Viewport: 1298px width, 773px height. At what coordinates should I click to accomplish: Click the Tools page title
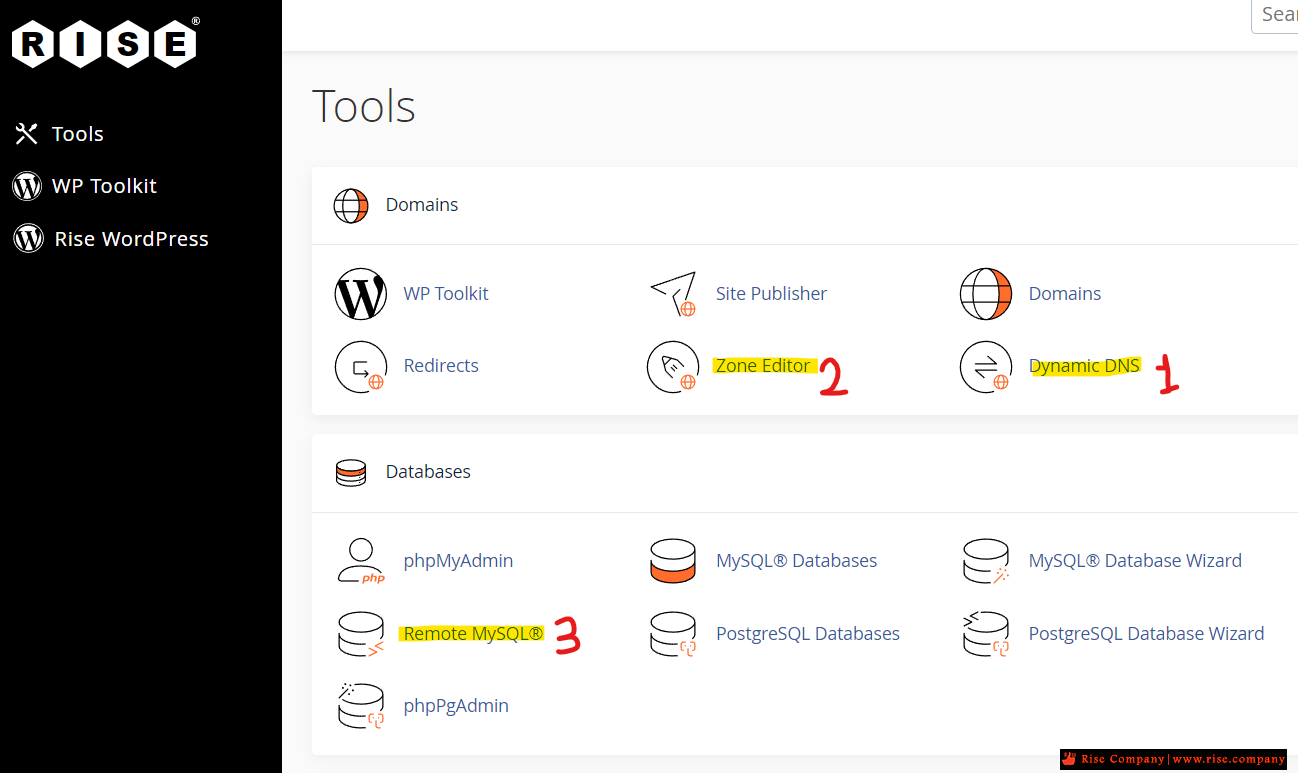click(364, 106)
